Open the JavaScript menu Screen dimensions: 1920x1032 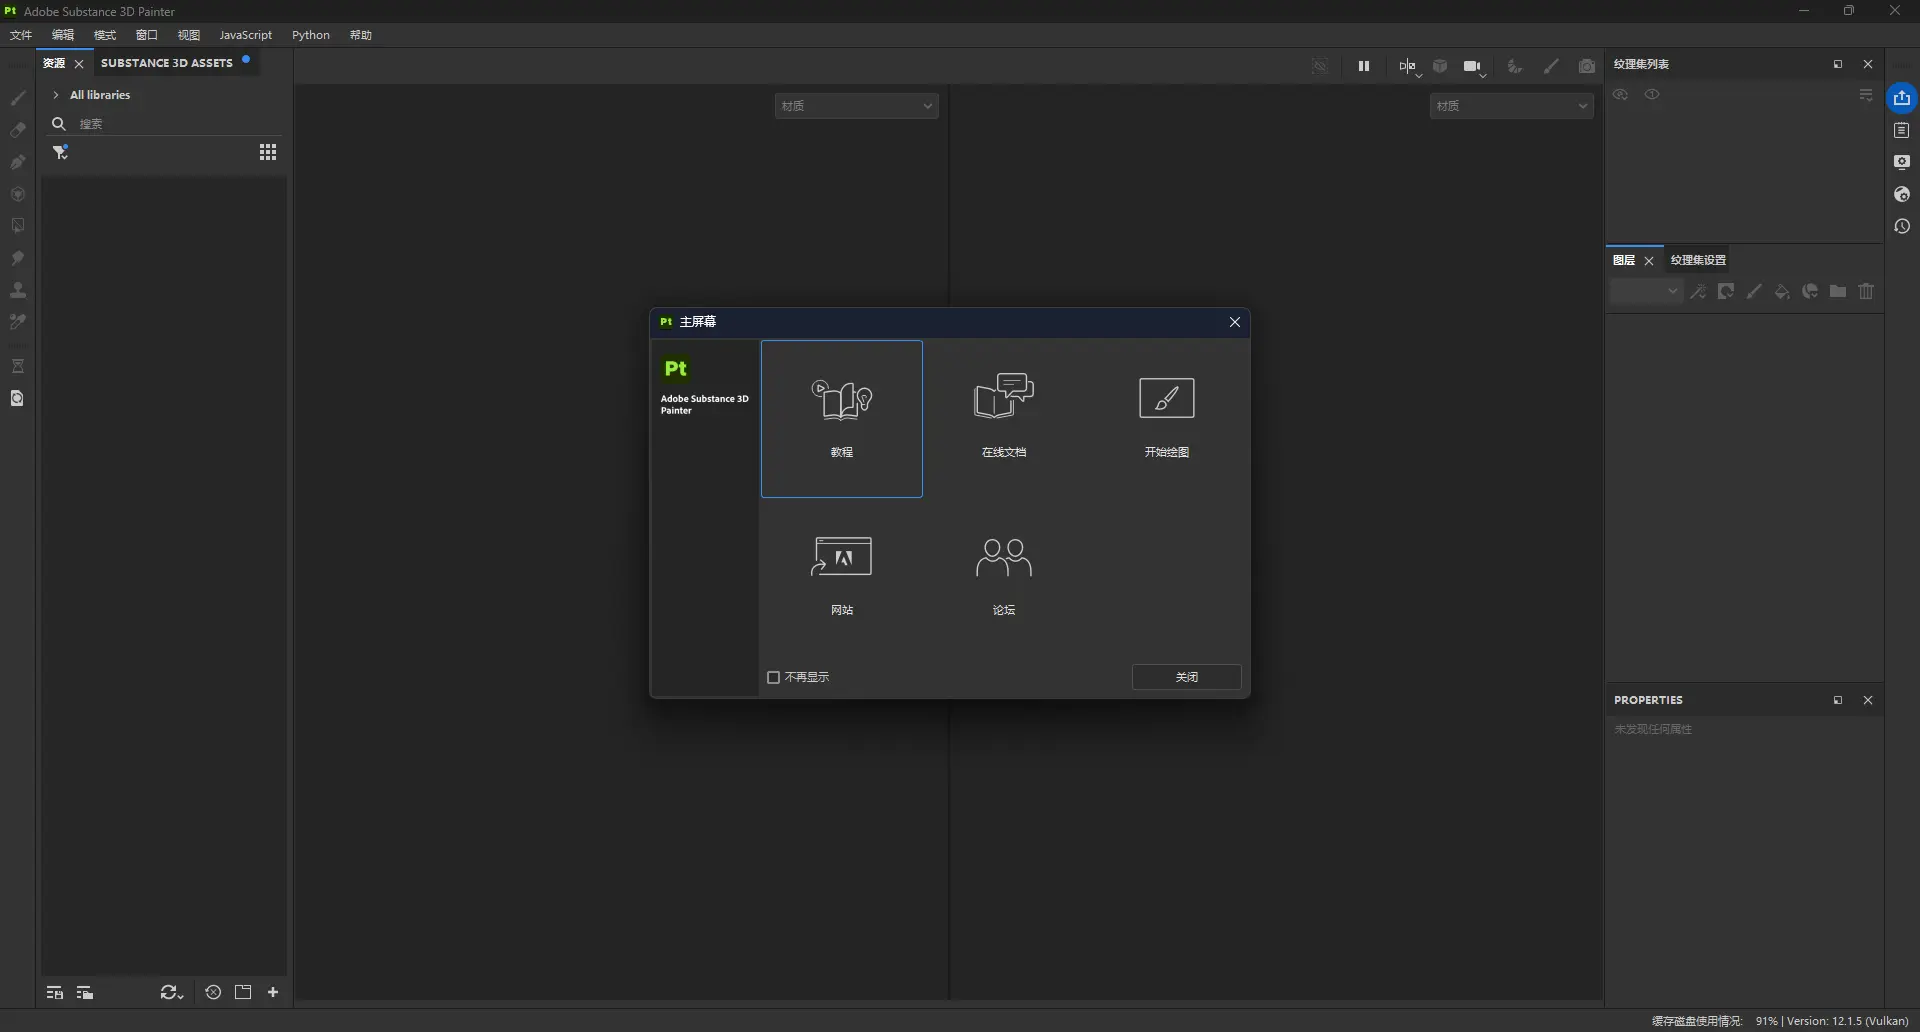pyautogui.click(x=245, y=35)
